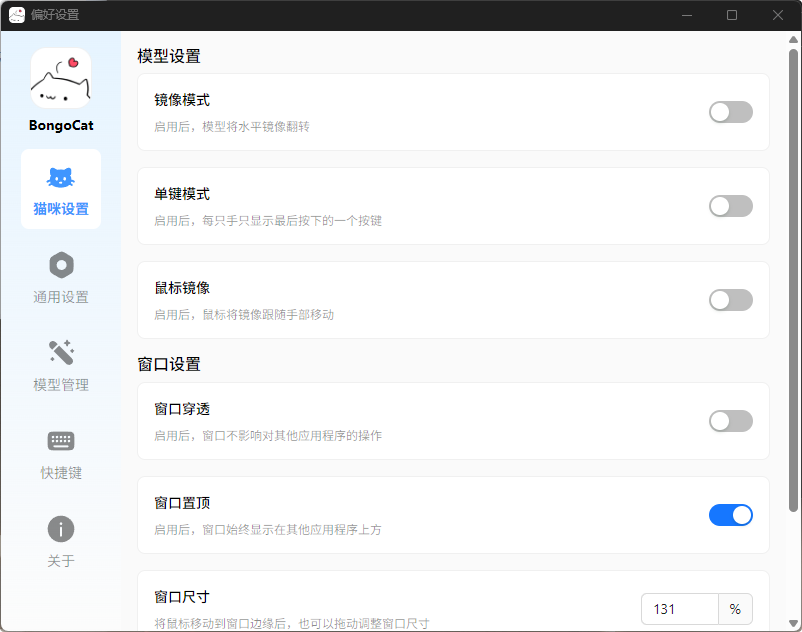Switch on 窗口穿透

click(x=731, y=421)
